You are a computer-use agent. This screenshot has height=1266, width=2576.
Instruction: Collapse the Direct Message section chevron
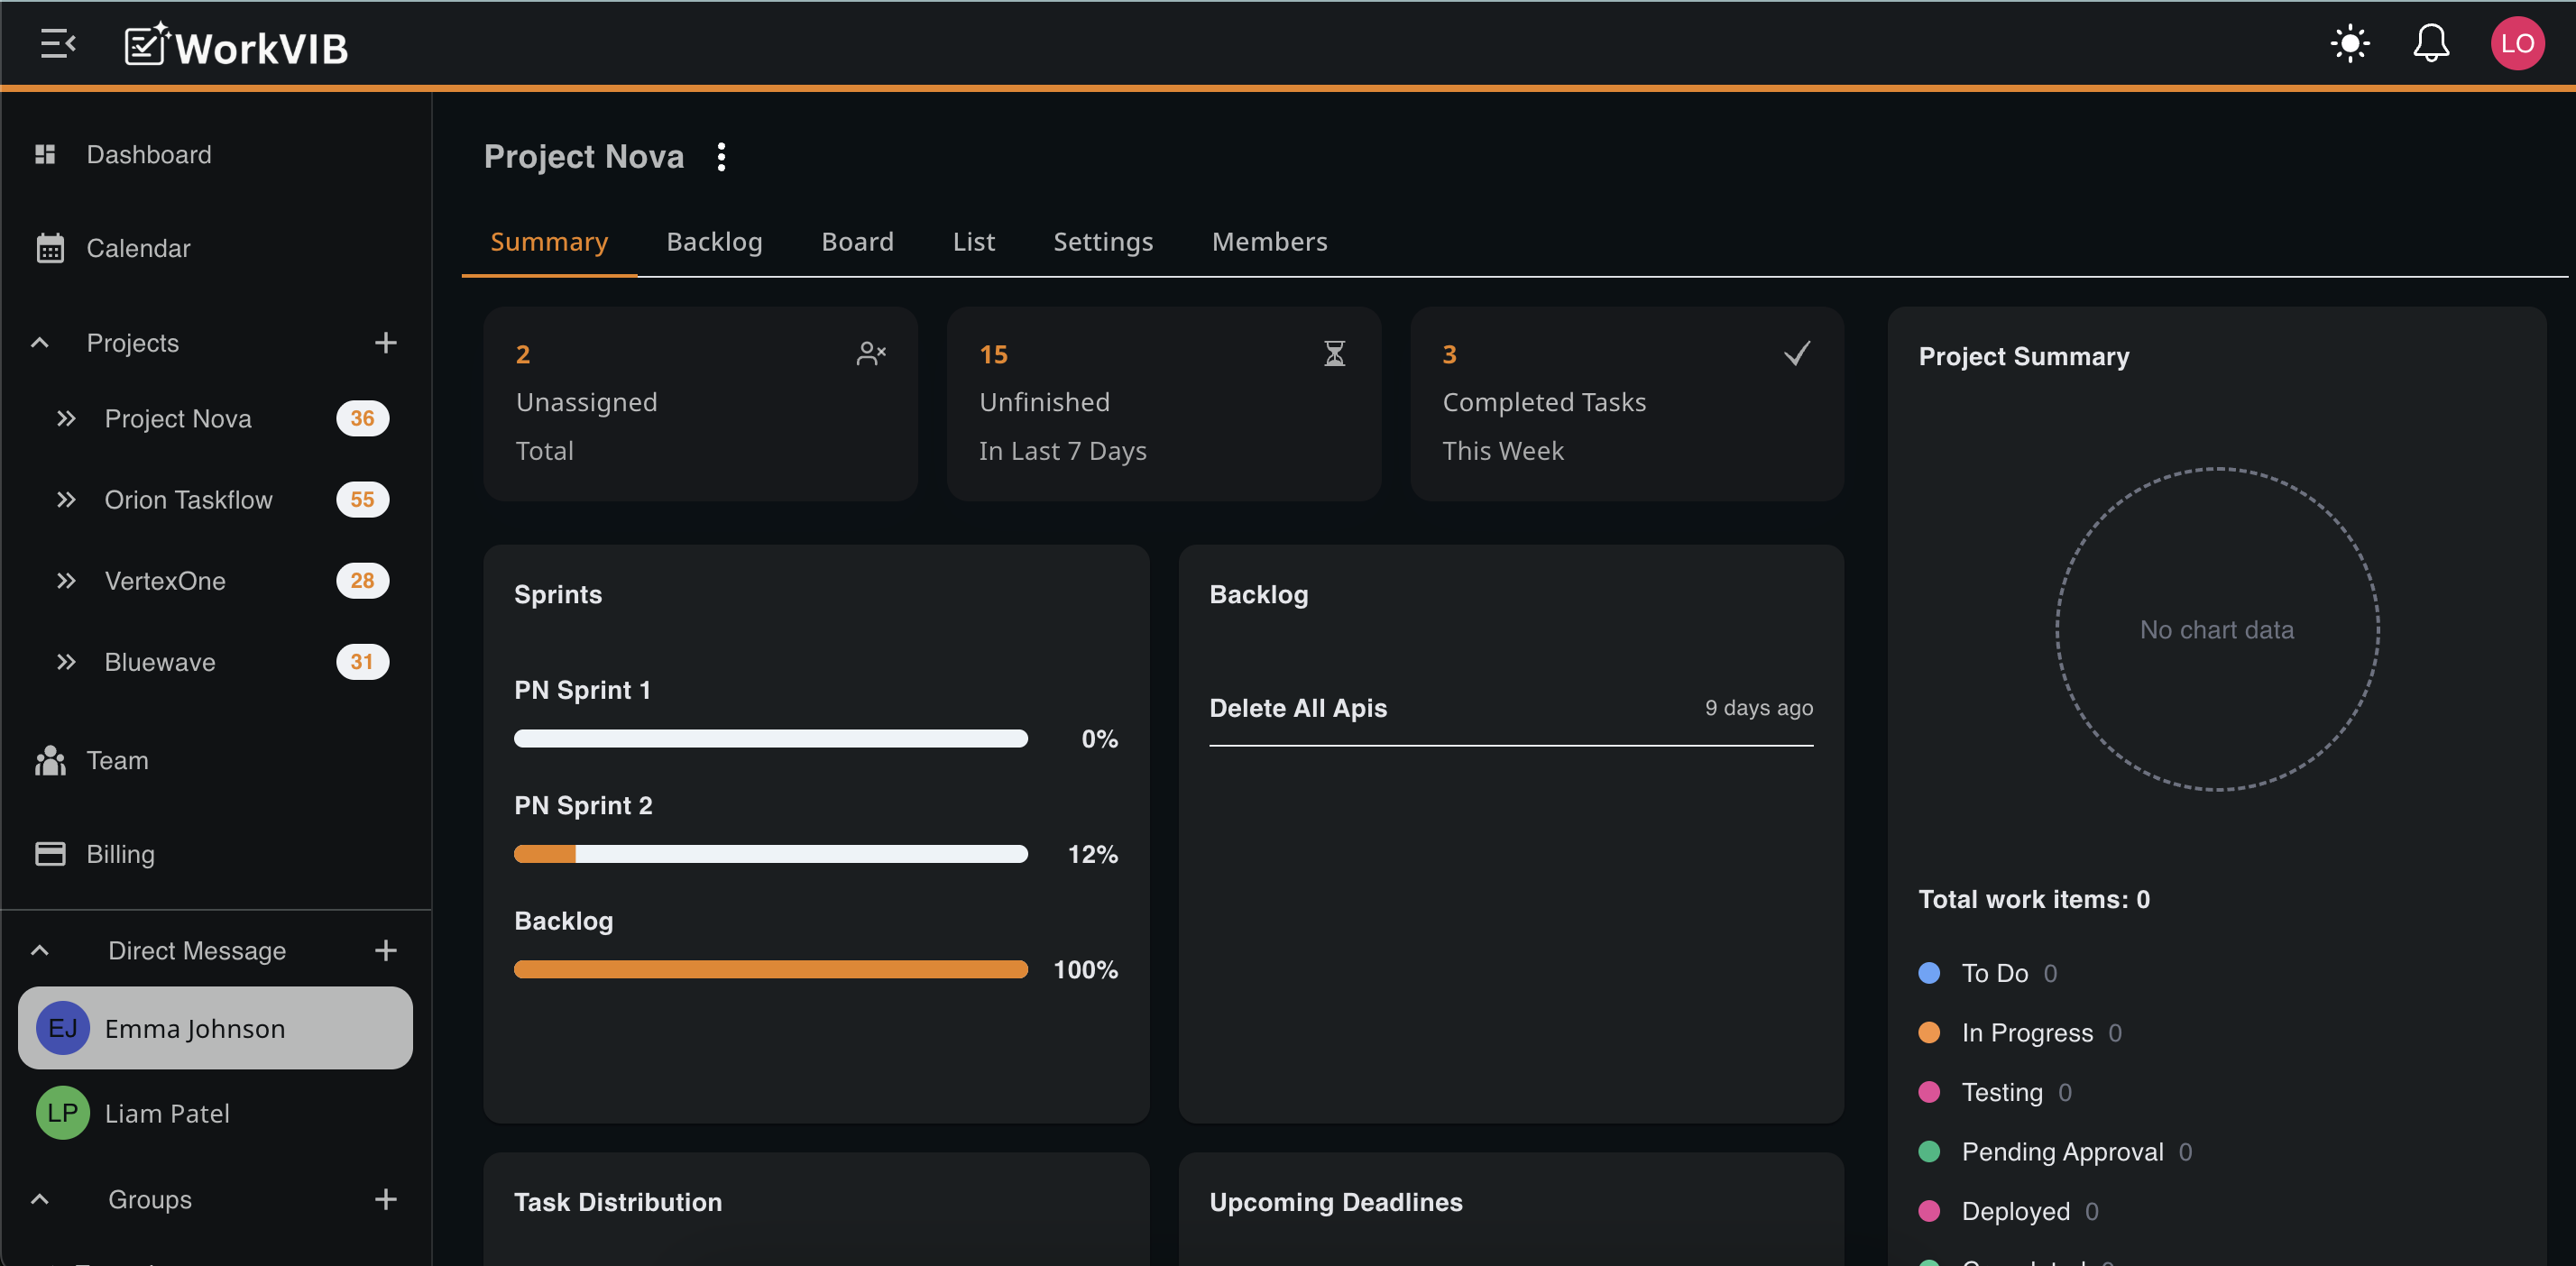pos(40,950)
